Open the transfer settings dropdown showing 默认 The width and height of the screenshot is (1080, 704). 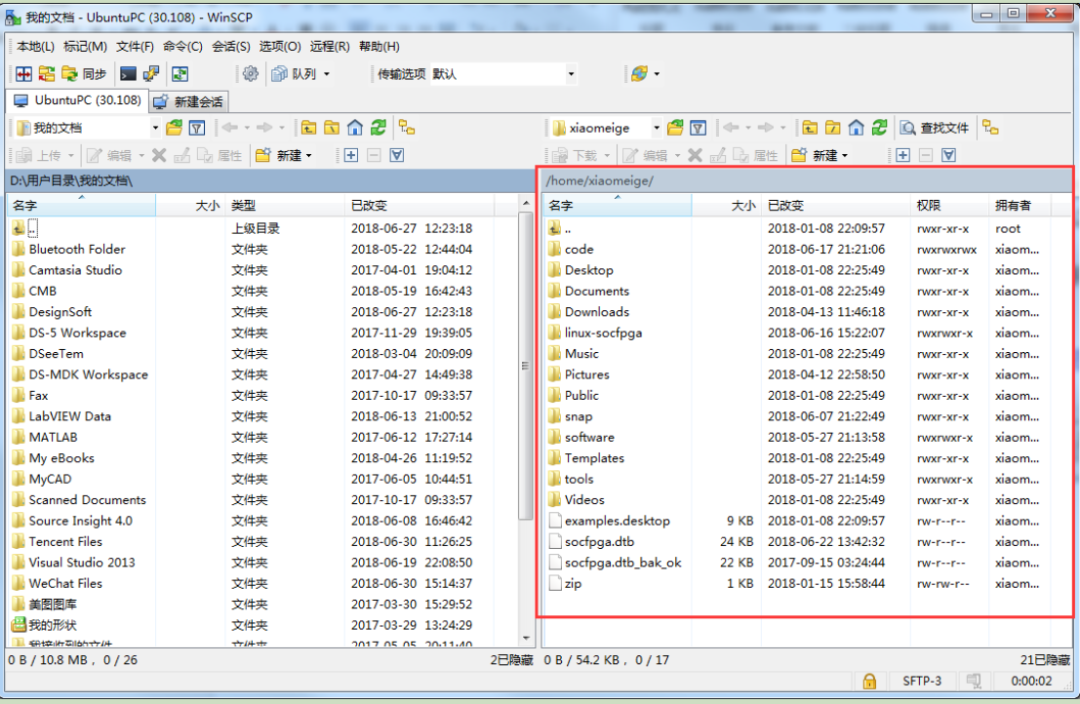coord(503,74)
